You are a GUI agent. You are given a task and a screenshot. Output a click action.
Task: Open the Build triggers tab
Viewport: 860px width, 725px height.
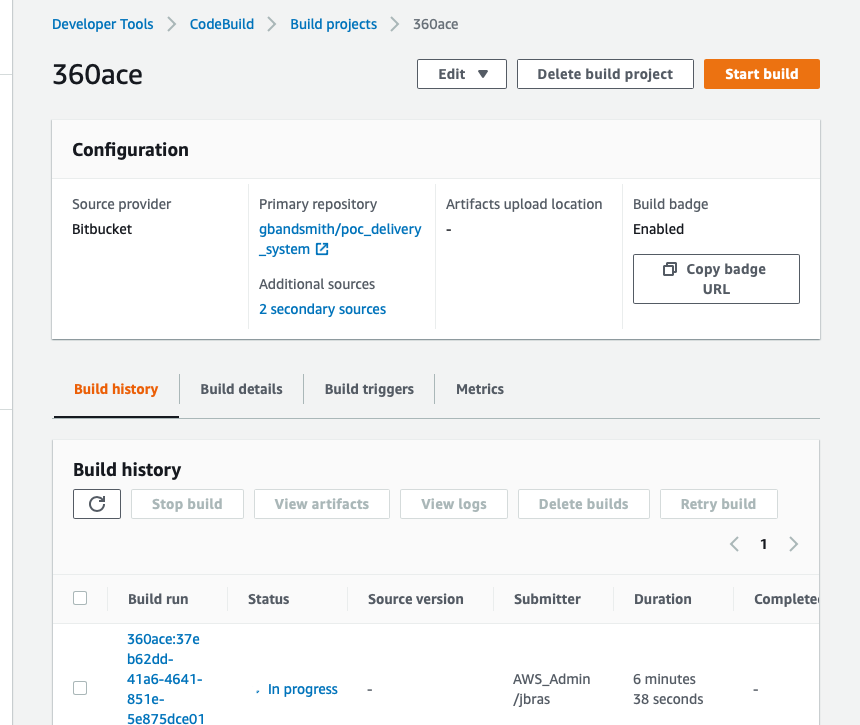click(369, 389)
